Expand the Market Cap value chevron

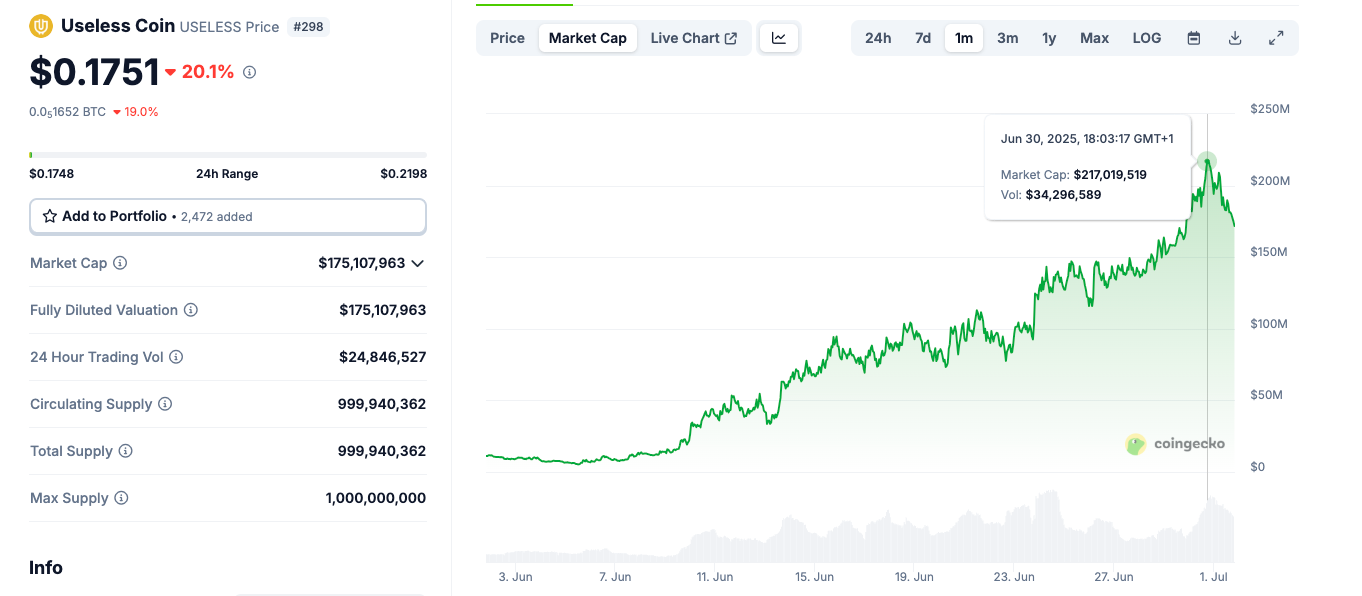point(418,263)
